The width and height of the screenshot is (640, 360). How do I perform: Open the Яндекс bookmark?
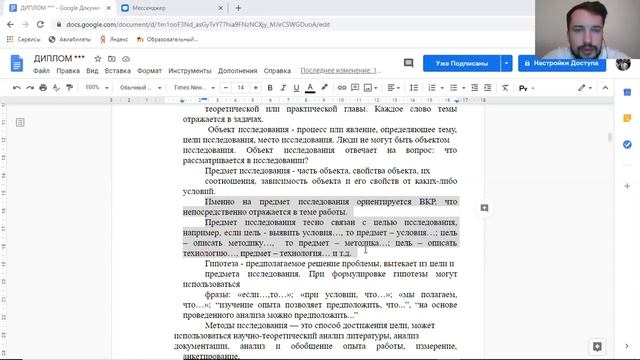pos(114,39)
